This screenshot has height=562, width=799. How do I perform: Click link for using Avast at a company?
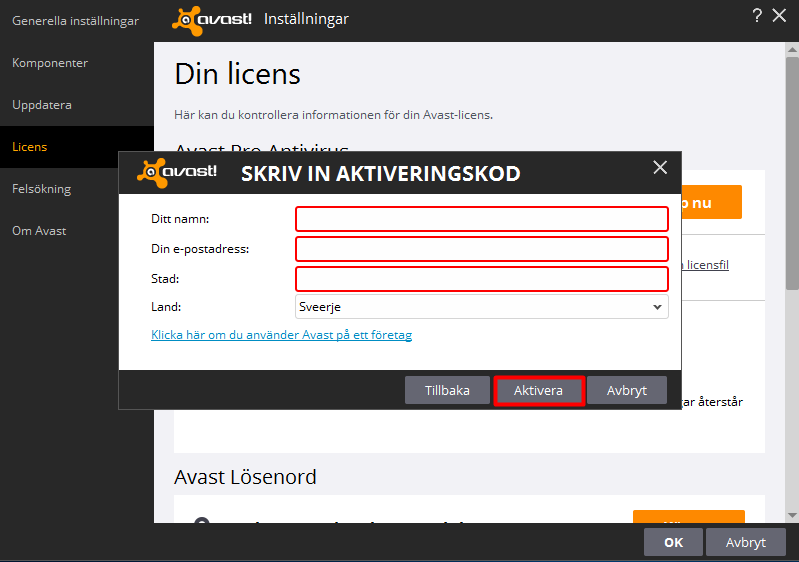(x=281, y=335)
